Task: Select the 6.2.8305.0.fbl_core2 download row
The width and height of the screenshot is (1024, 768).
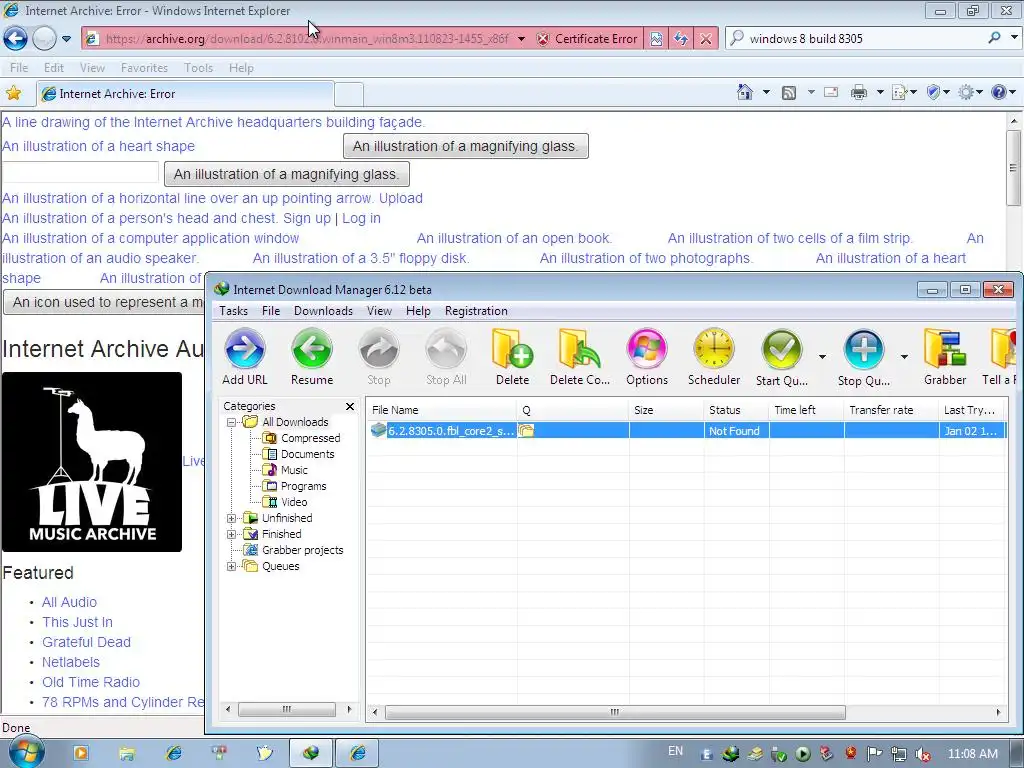Action: (x=687, y=430)
